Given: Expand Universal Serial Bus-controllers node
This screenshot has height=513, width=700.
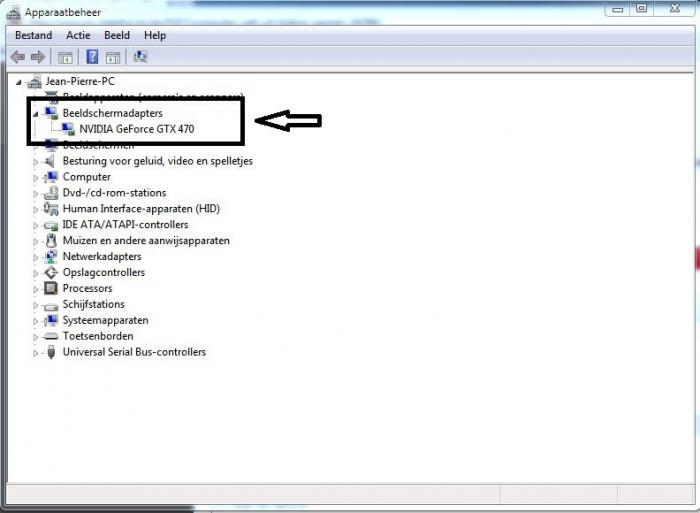Looking at the screenshot, I should tap(36, 353).
